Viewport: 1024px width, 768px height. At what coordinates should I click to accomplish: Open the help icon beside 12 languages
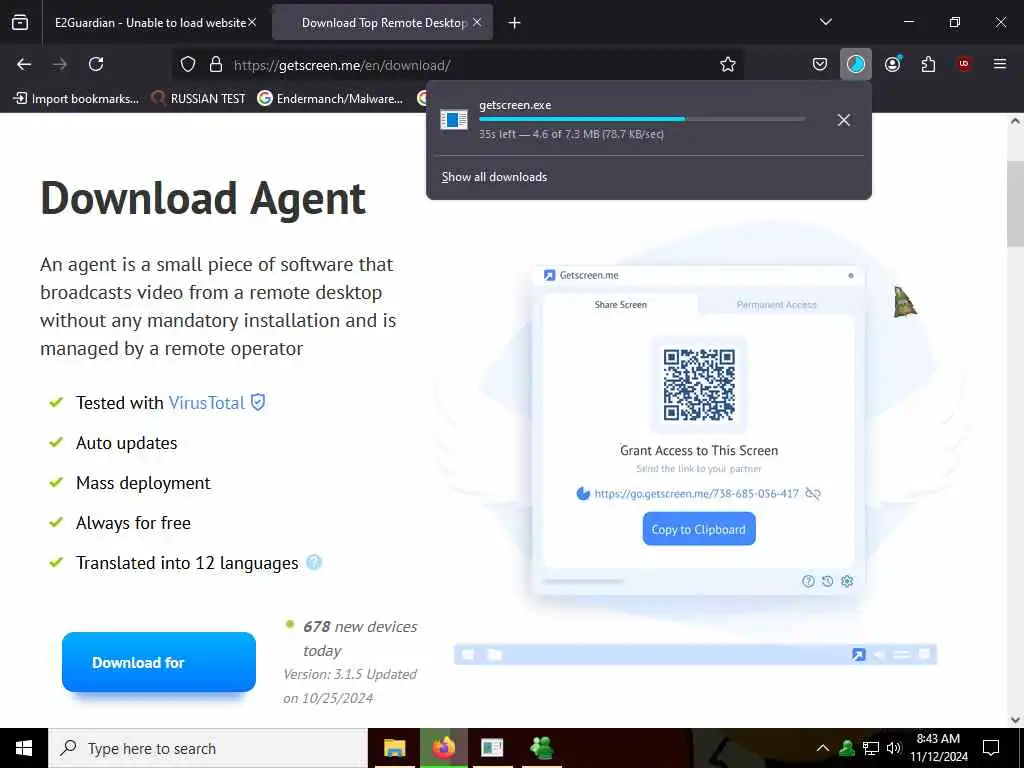(x=314, y=562)
